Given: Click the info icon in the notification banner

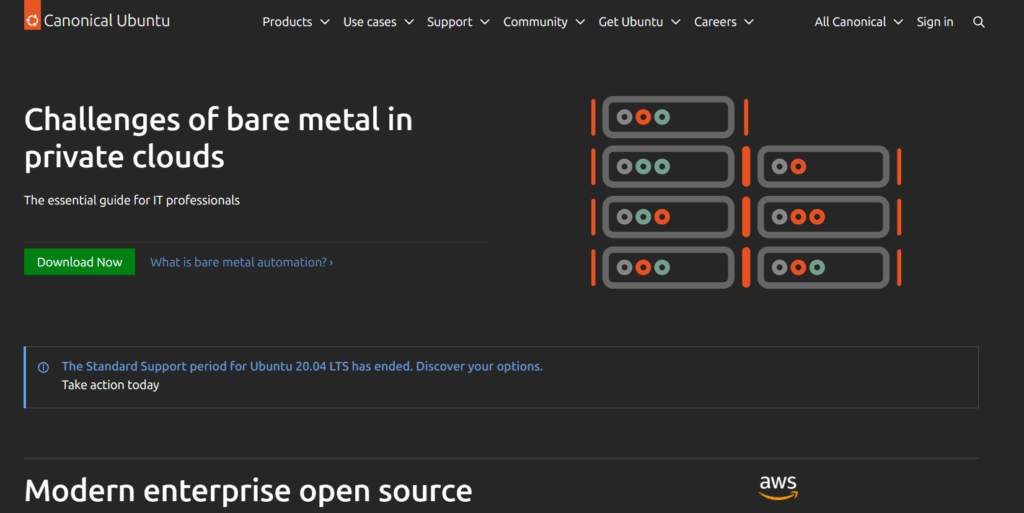Looking at the screenshot, I should point(43,367).
